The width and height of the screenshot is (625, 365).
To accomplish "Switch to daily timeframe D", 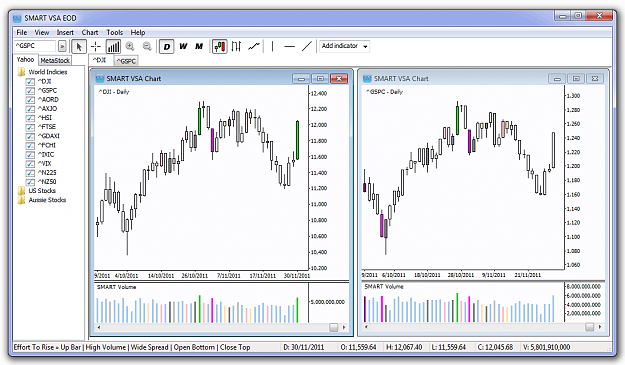I will click(x=167, y=47).
